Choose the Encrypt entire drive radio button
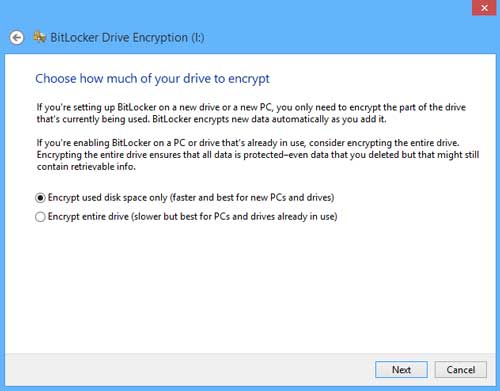This screenshot has width=500, height=391. tap(40, 217)
